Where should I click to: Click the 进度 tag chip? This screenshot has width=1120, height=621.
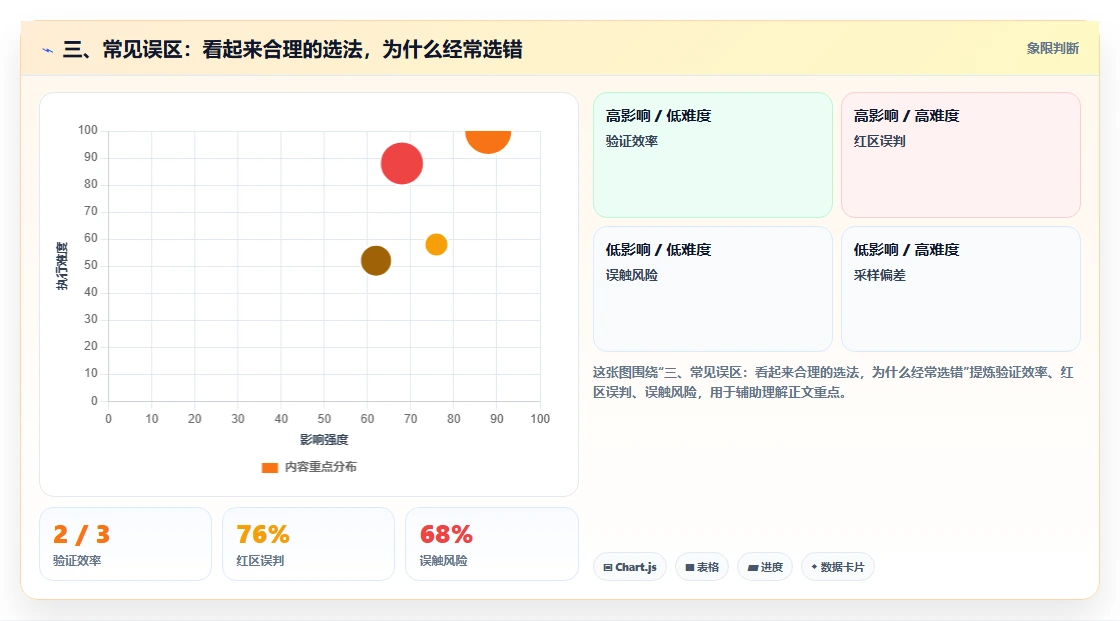pos(765,567)
